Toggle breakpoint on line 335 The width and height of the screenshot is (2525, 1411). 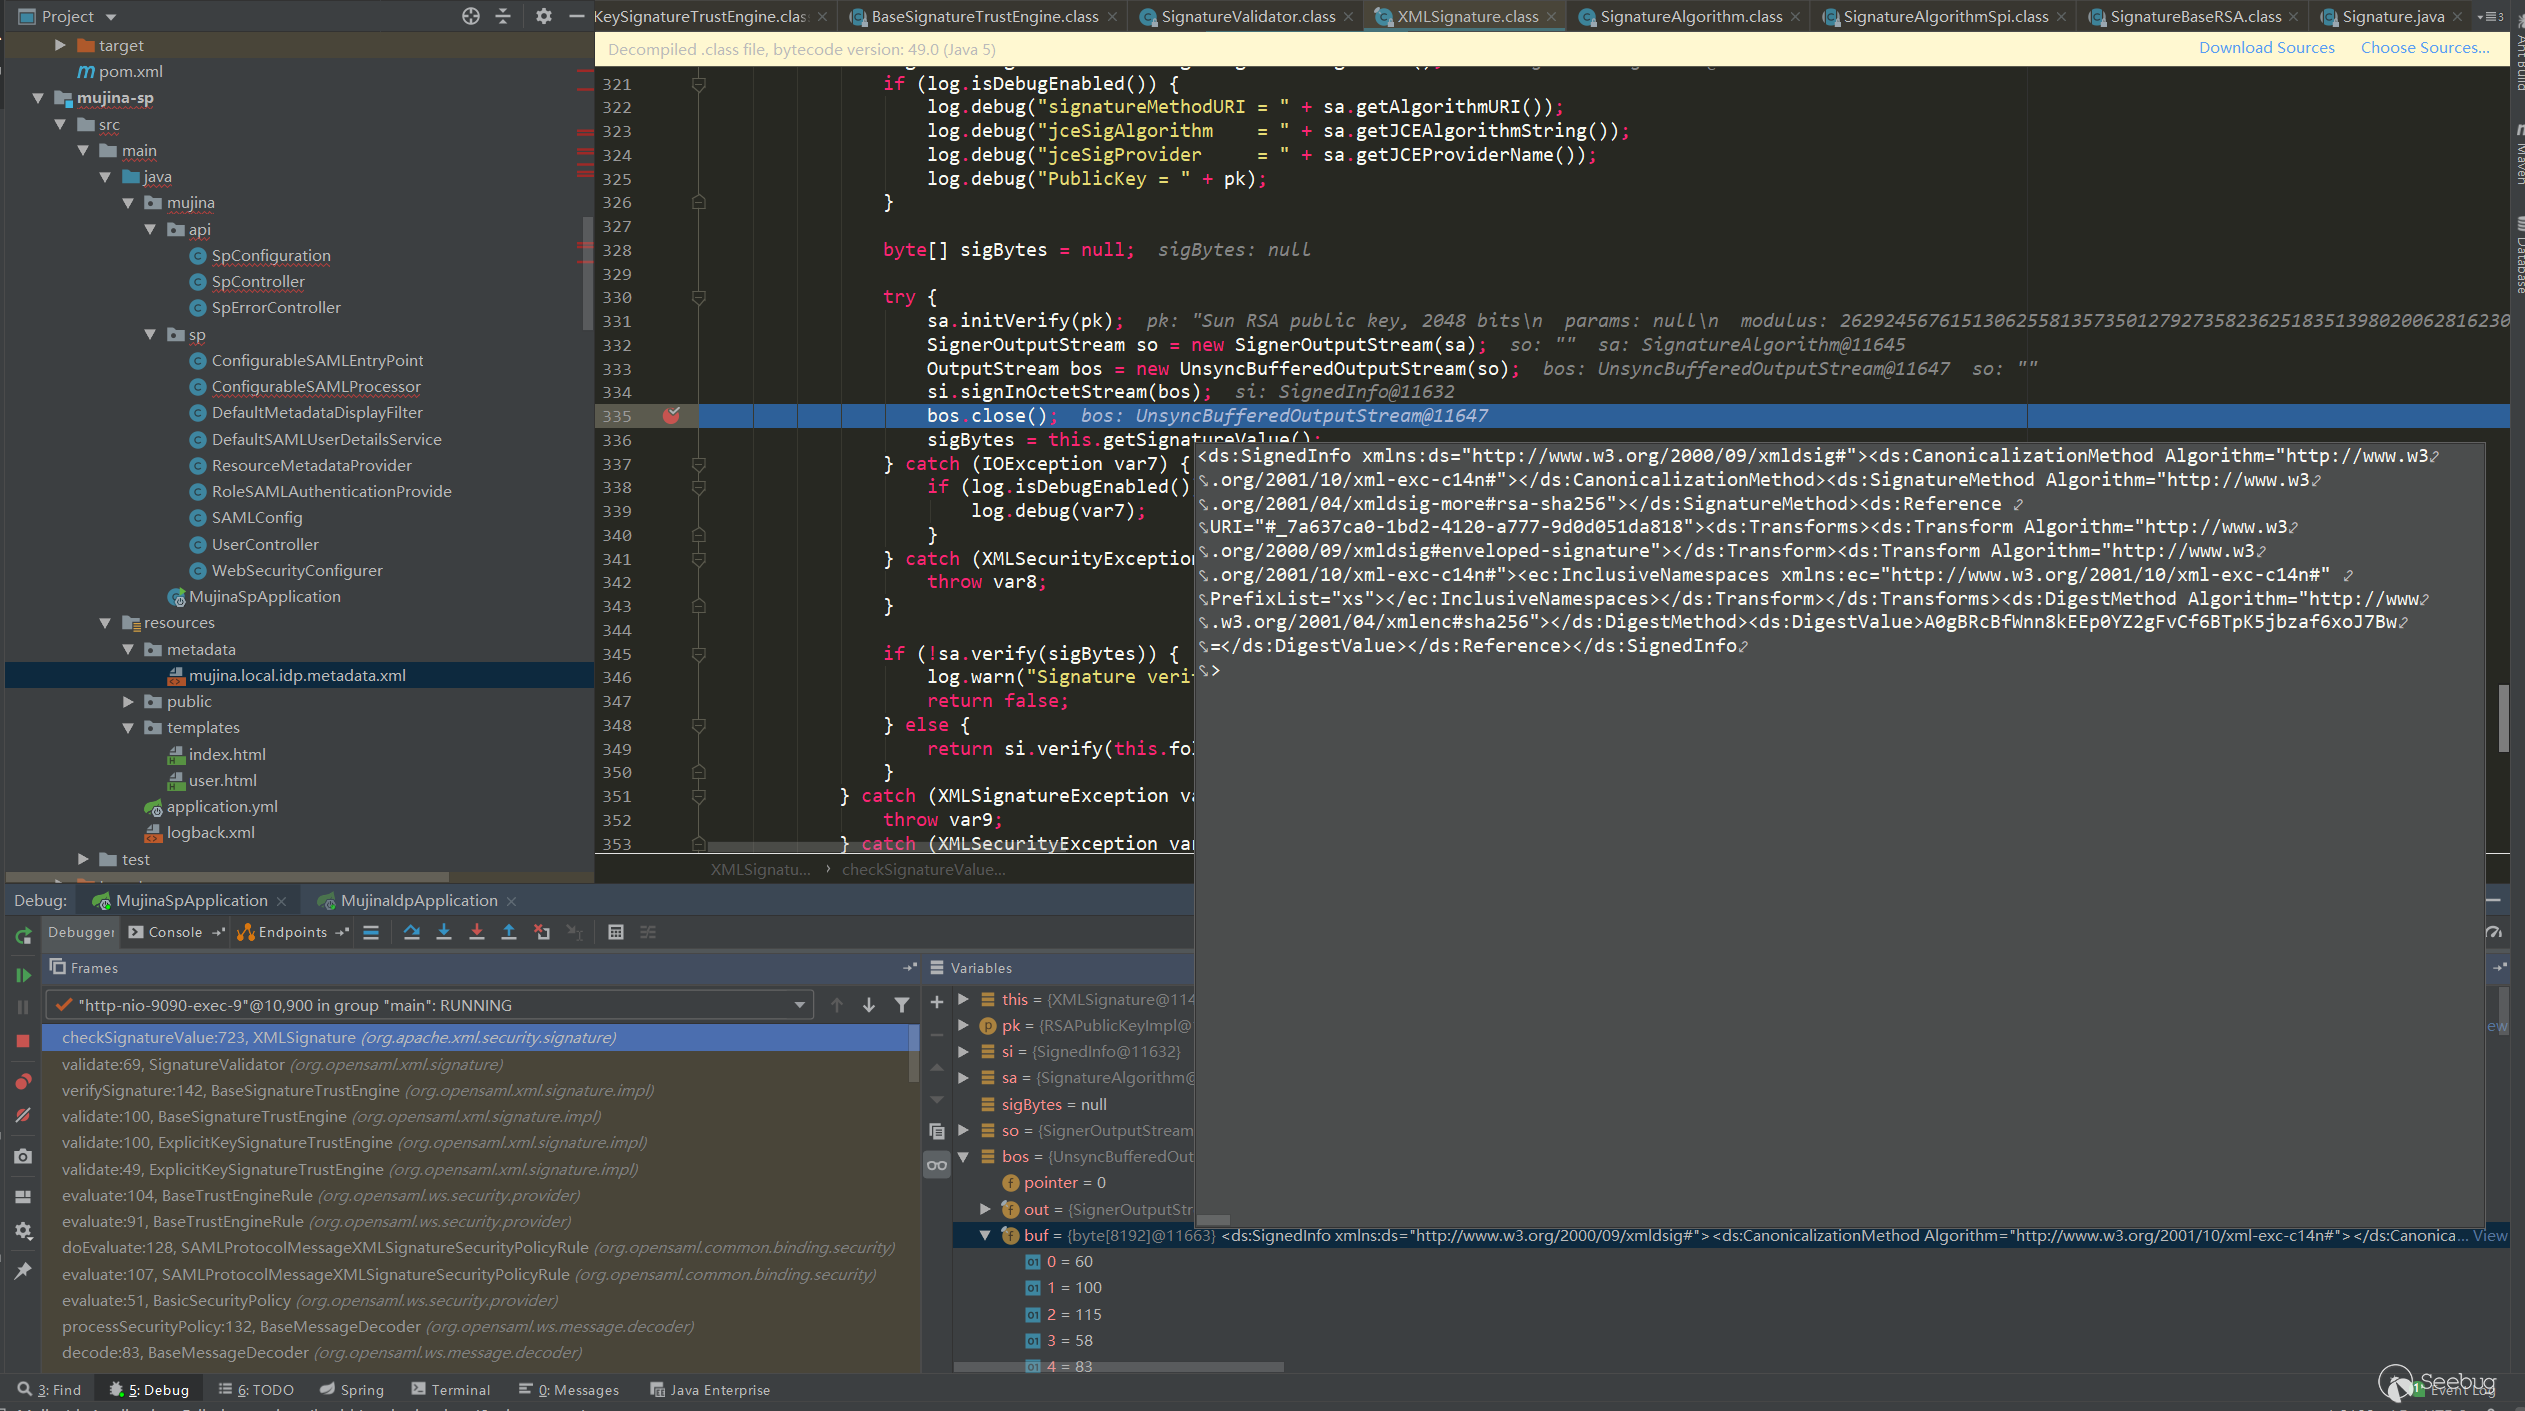point(671,416)
